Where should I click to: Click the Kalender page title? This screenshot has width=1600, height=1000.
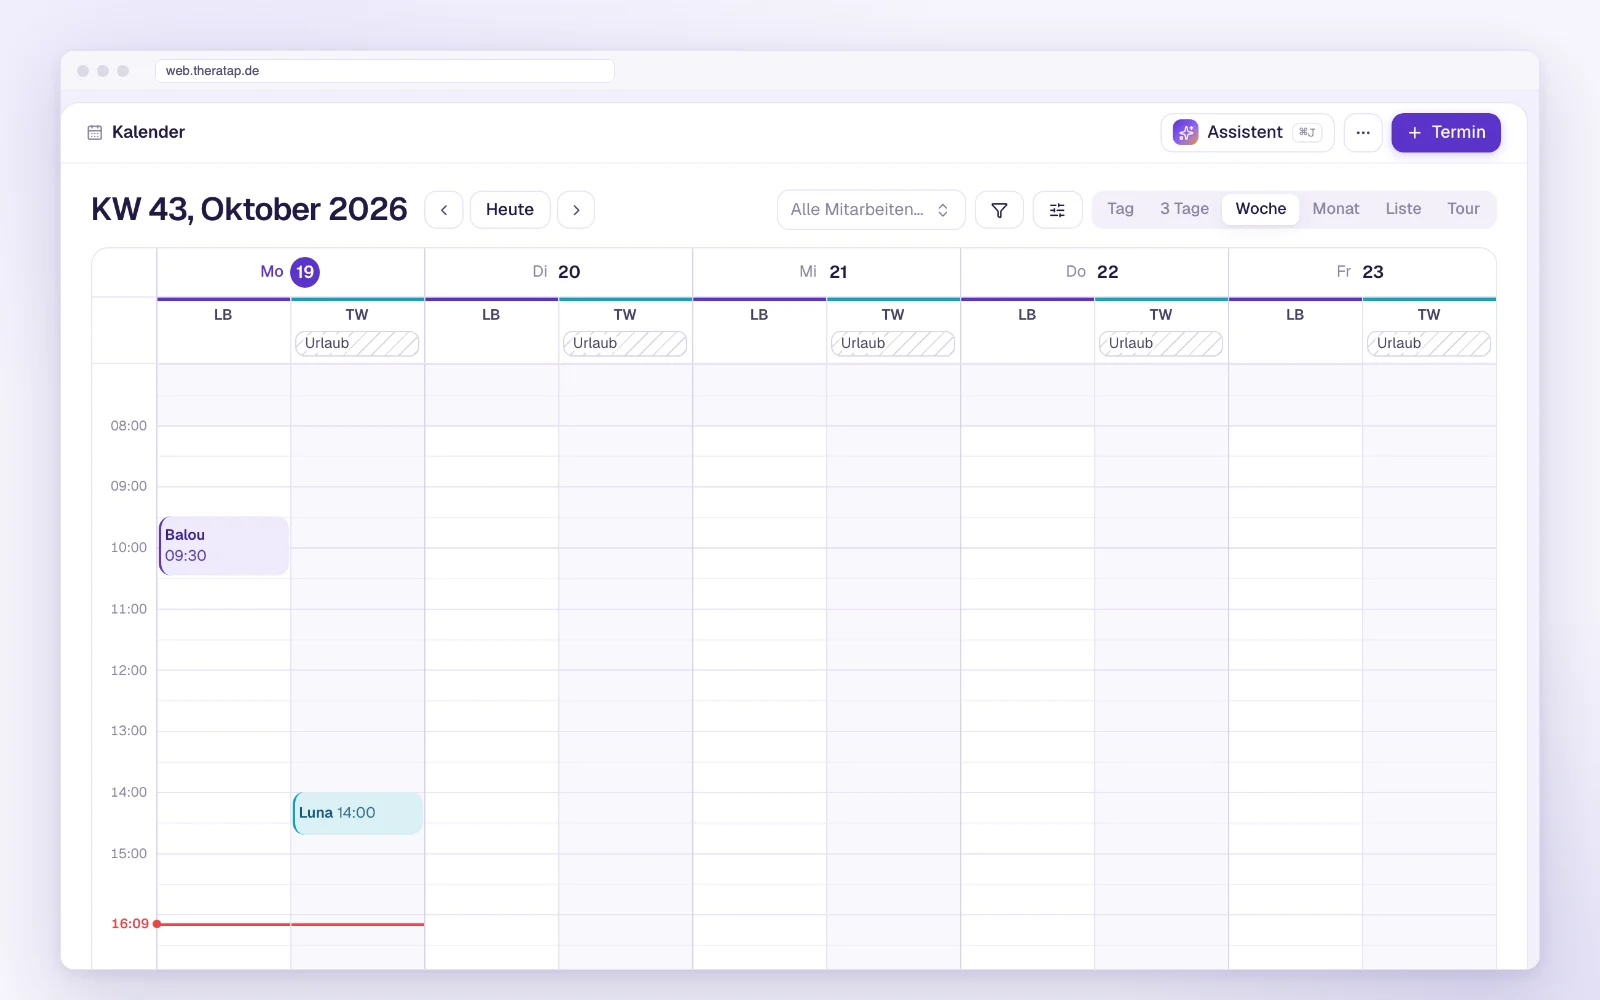(148, 132)
